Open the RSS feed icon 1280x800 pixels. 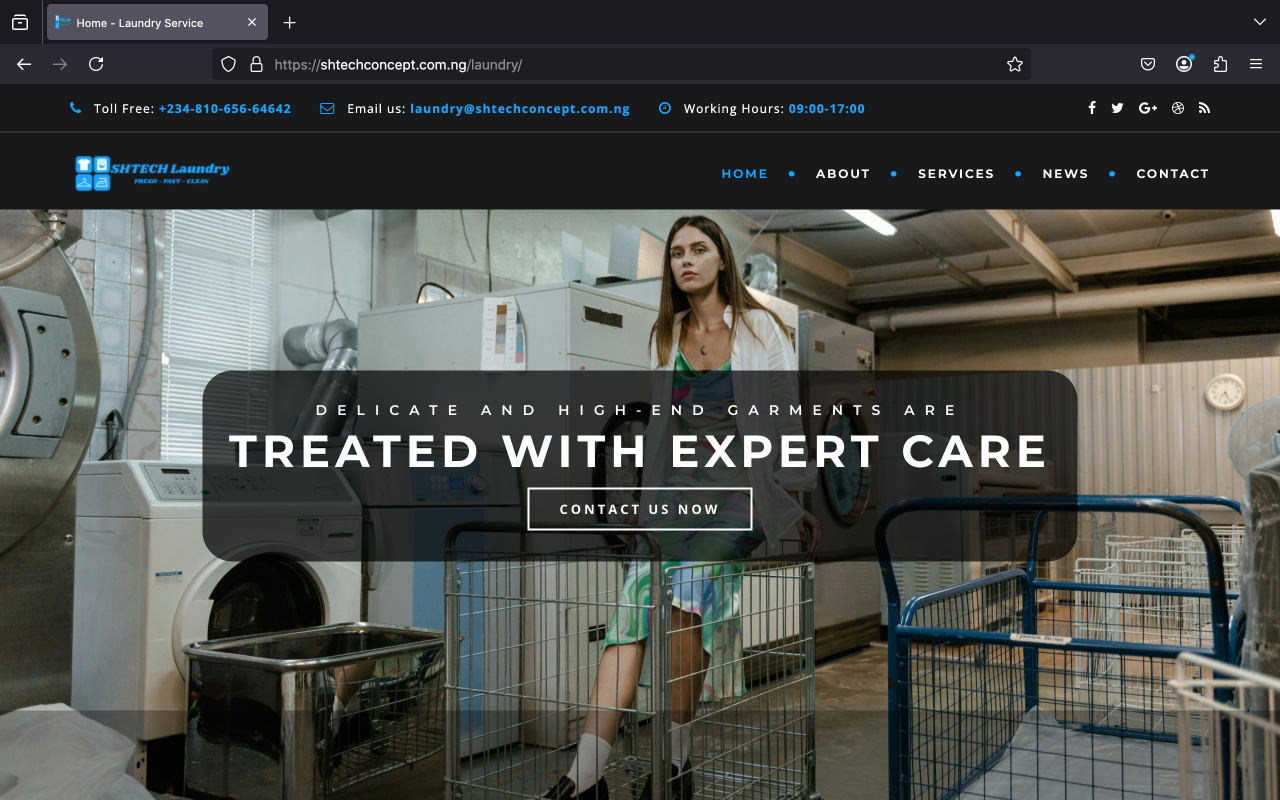point(1204,108)
